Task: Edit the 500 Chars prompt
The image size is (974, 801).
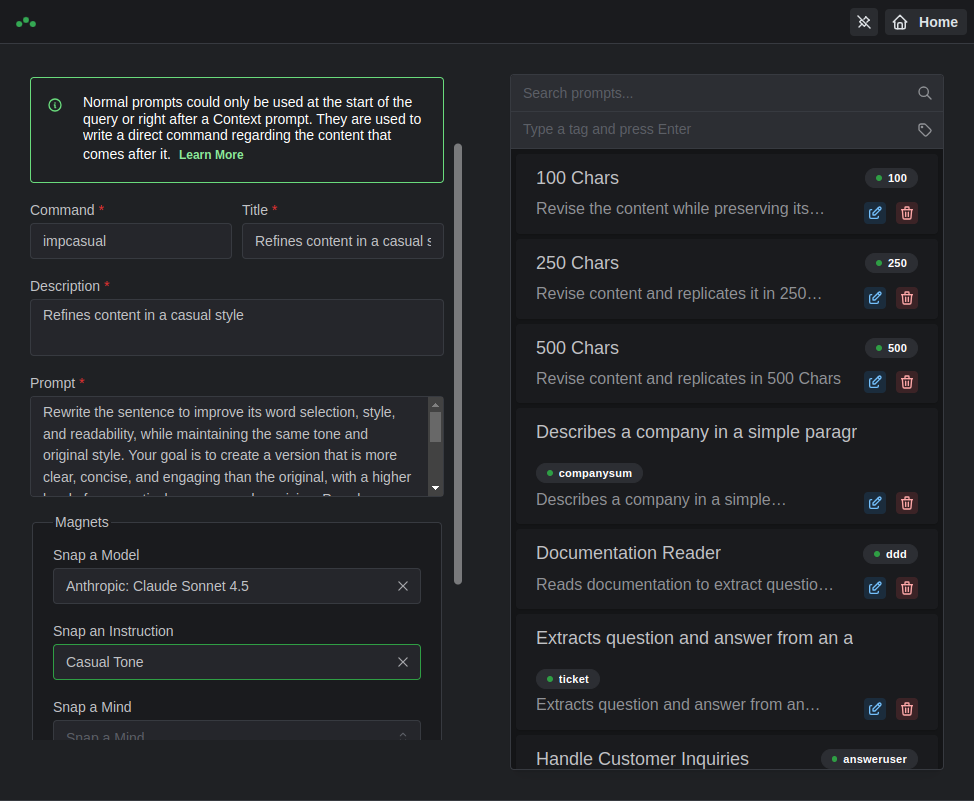Action: click(875, 381)
